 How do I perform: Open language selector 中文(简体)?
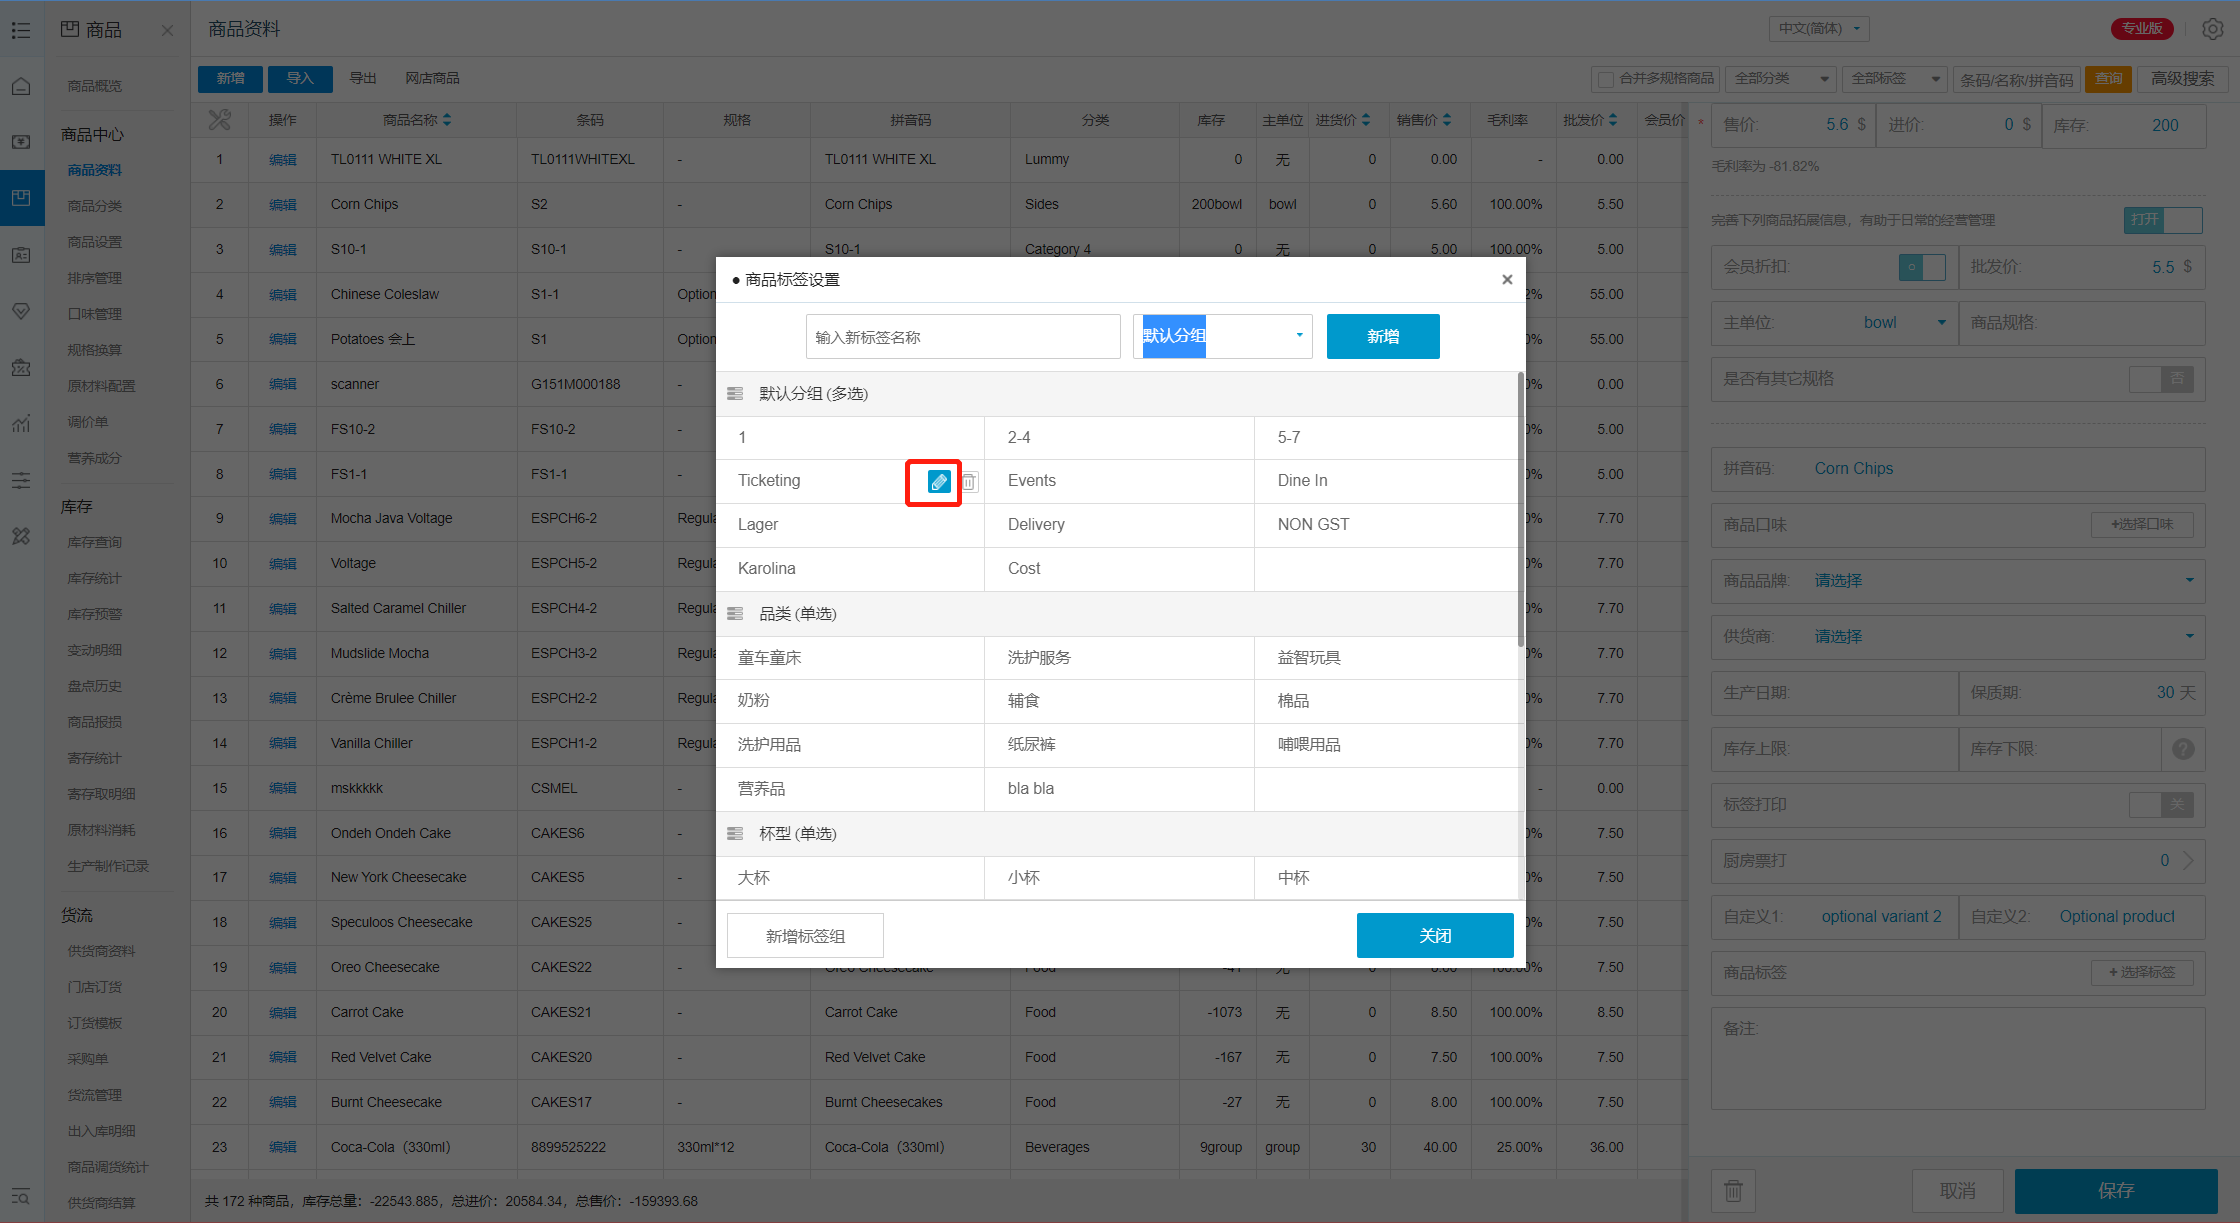1819,29
